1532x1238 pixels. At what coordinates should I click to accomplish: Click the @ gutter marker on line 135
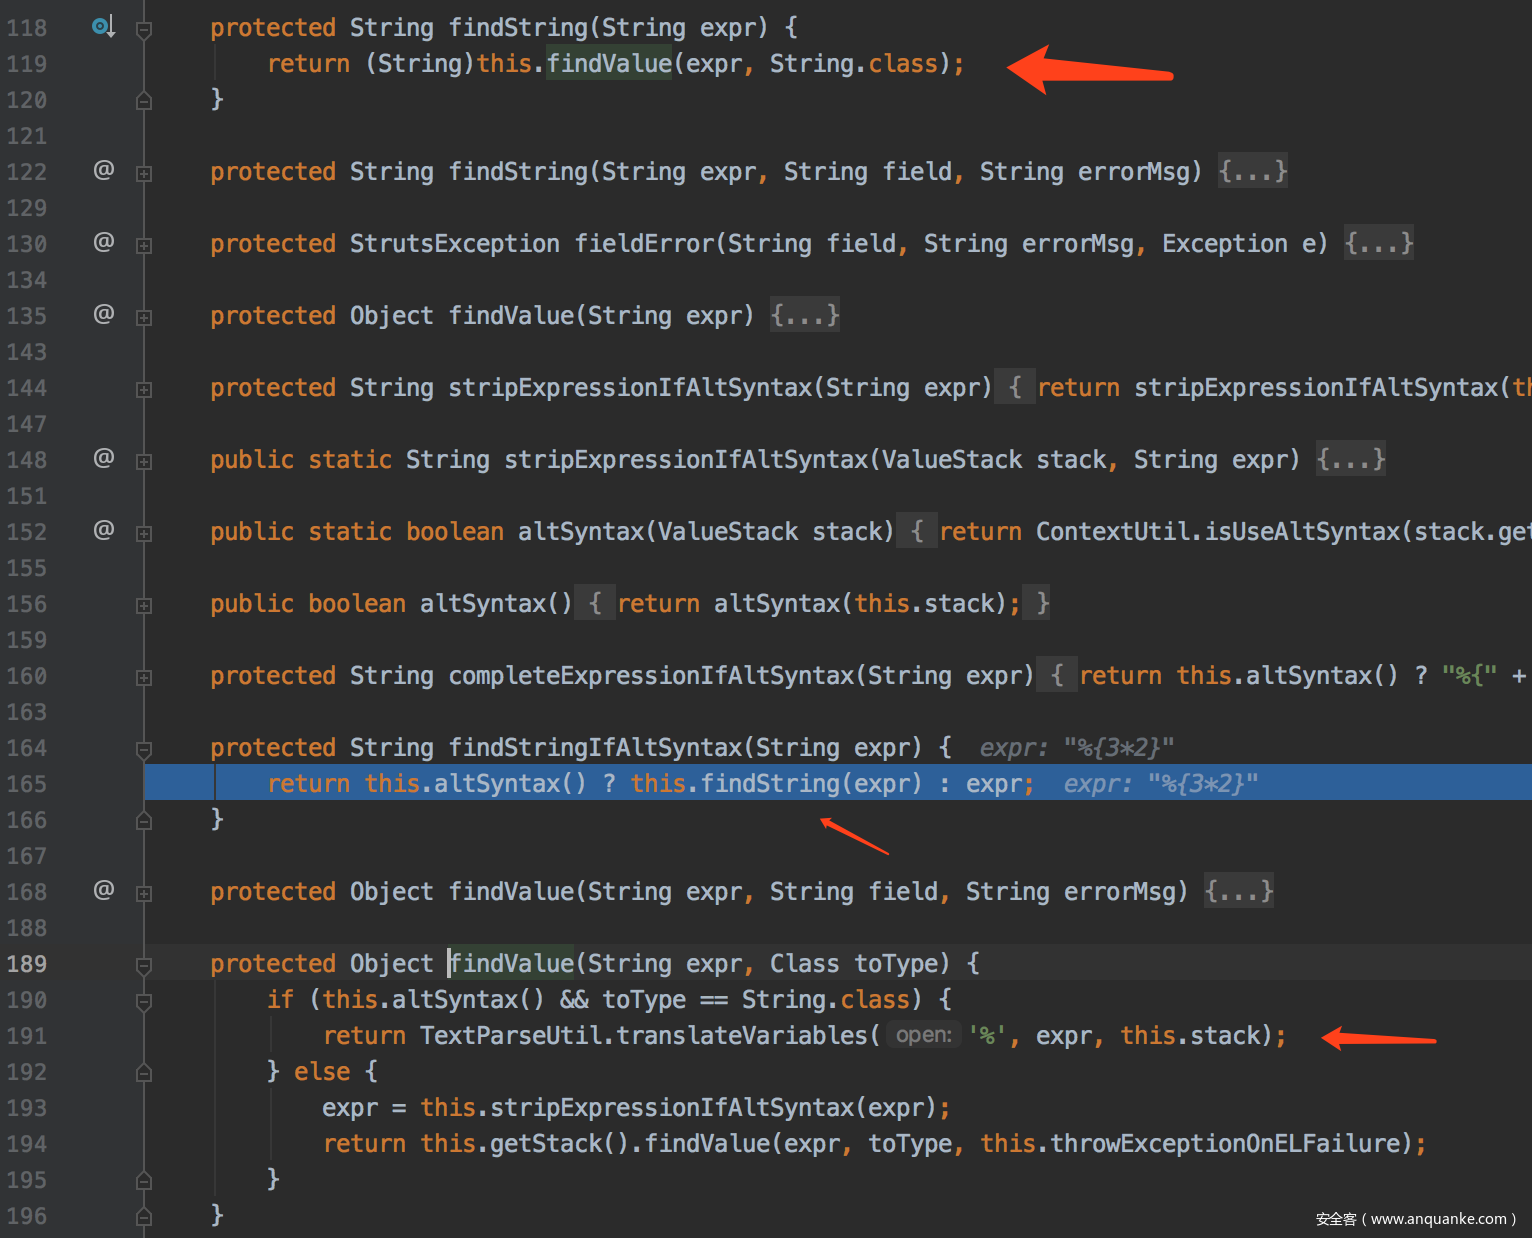click(x=103, y=314)
